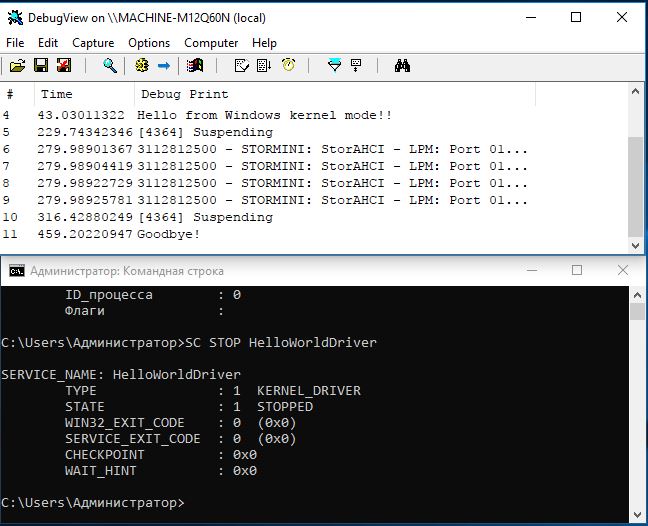Image resolution: width=648 pixels, height=526 pixels.
Task: Open the Filter/Highlight funnel icon
Action: [334, 65]
